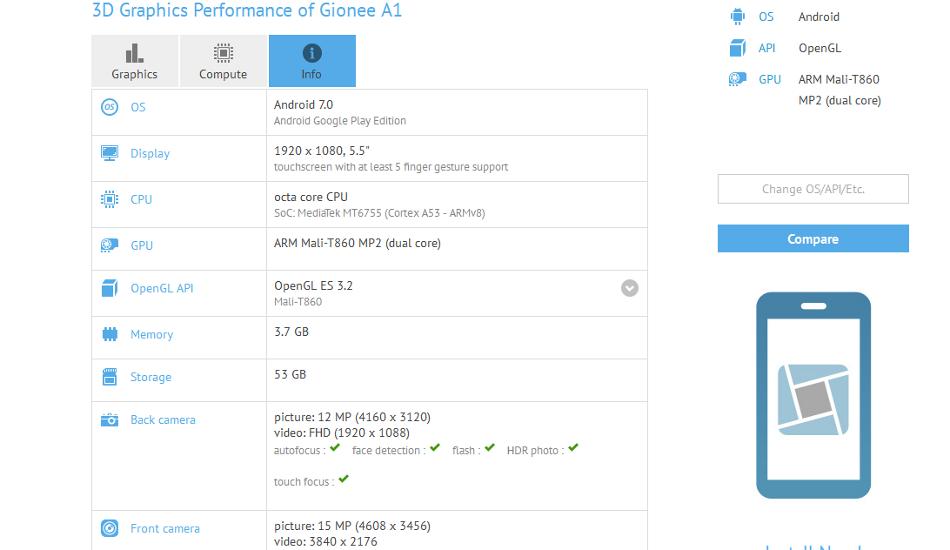Select the SoC MediaTek MT6755 text
Image resolution: width=950 pixels, height=550 pixels.
point(379,213)
